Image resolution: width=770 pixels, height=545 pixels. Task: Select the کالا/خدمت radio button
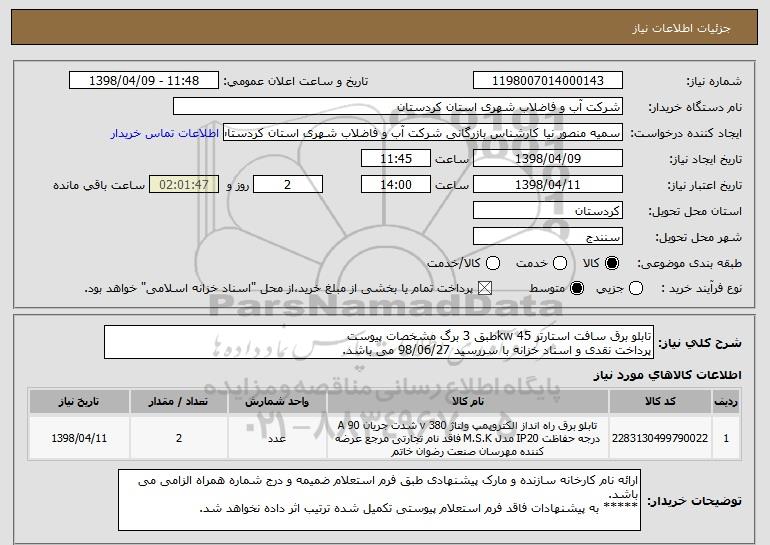coord(493,263)
